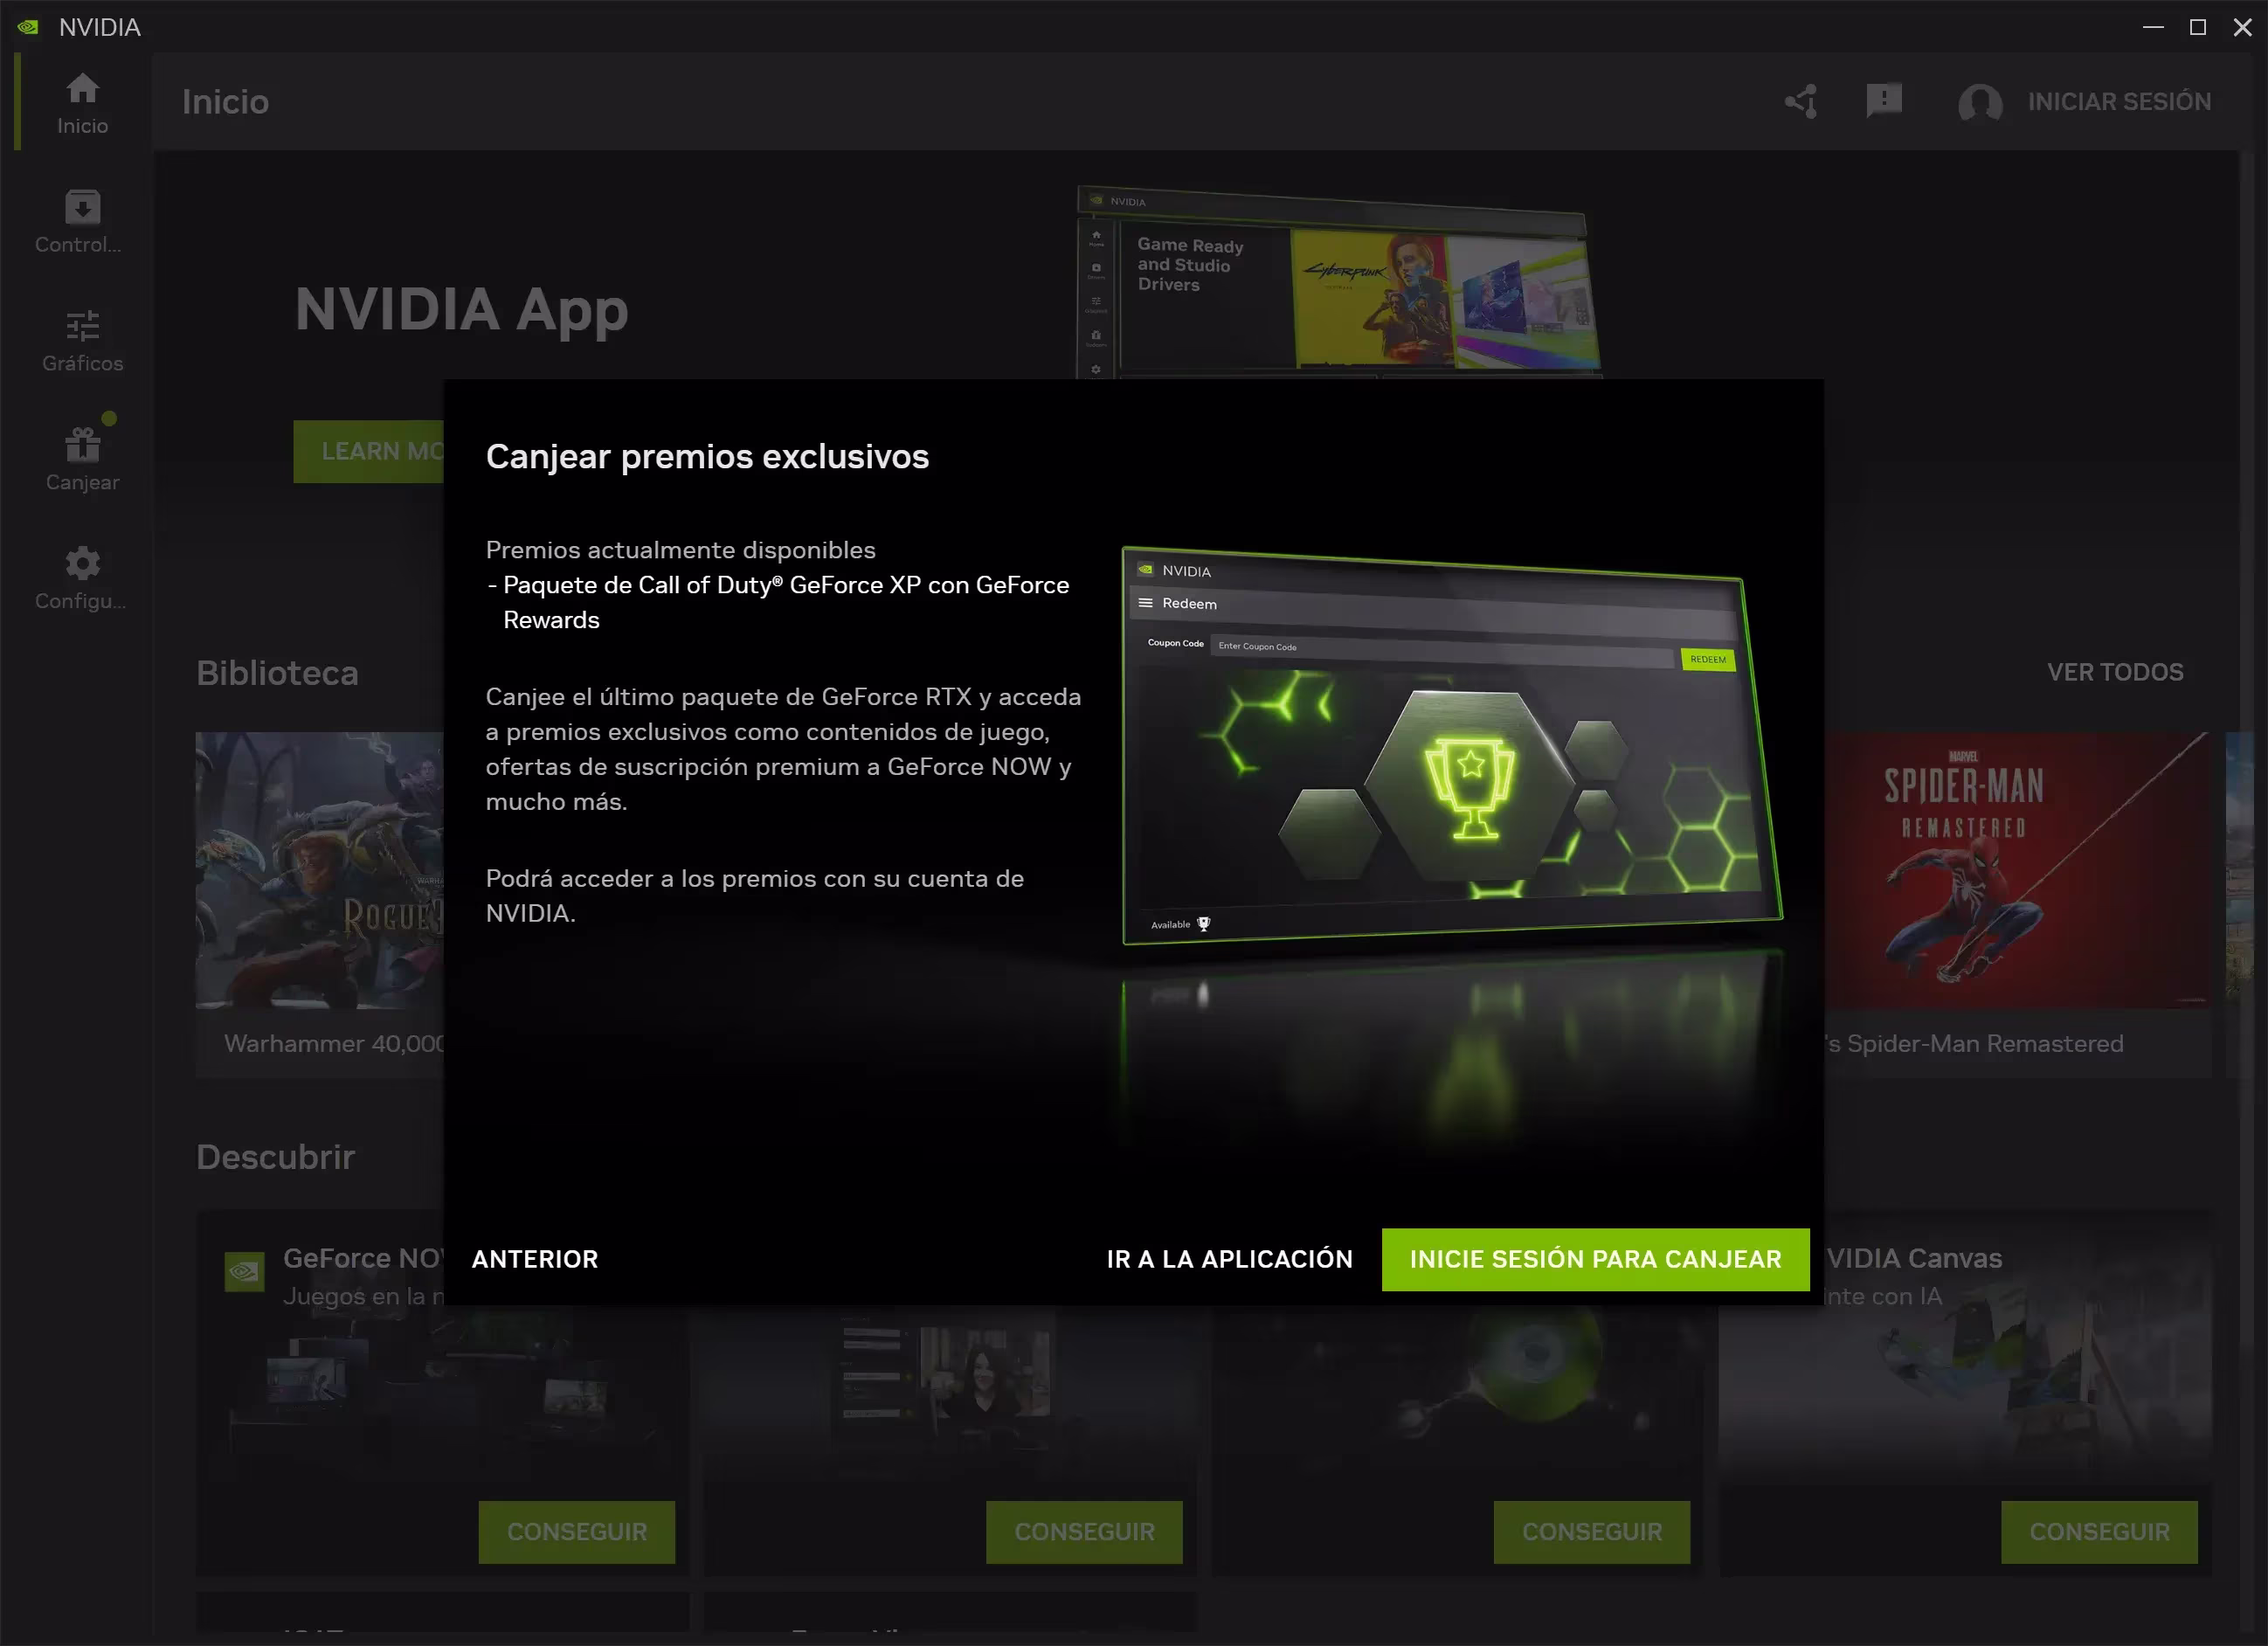
Task: Click the 'Warhammer 40,000' game title text
Action: click(334, 1043)
